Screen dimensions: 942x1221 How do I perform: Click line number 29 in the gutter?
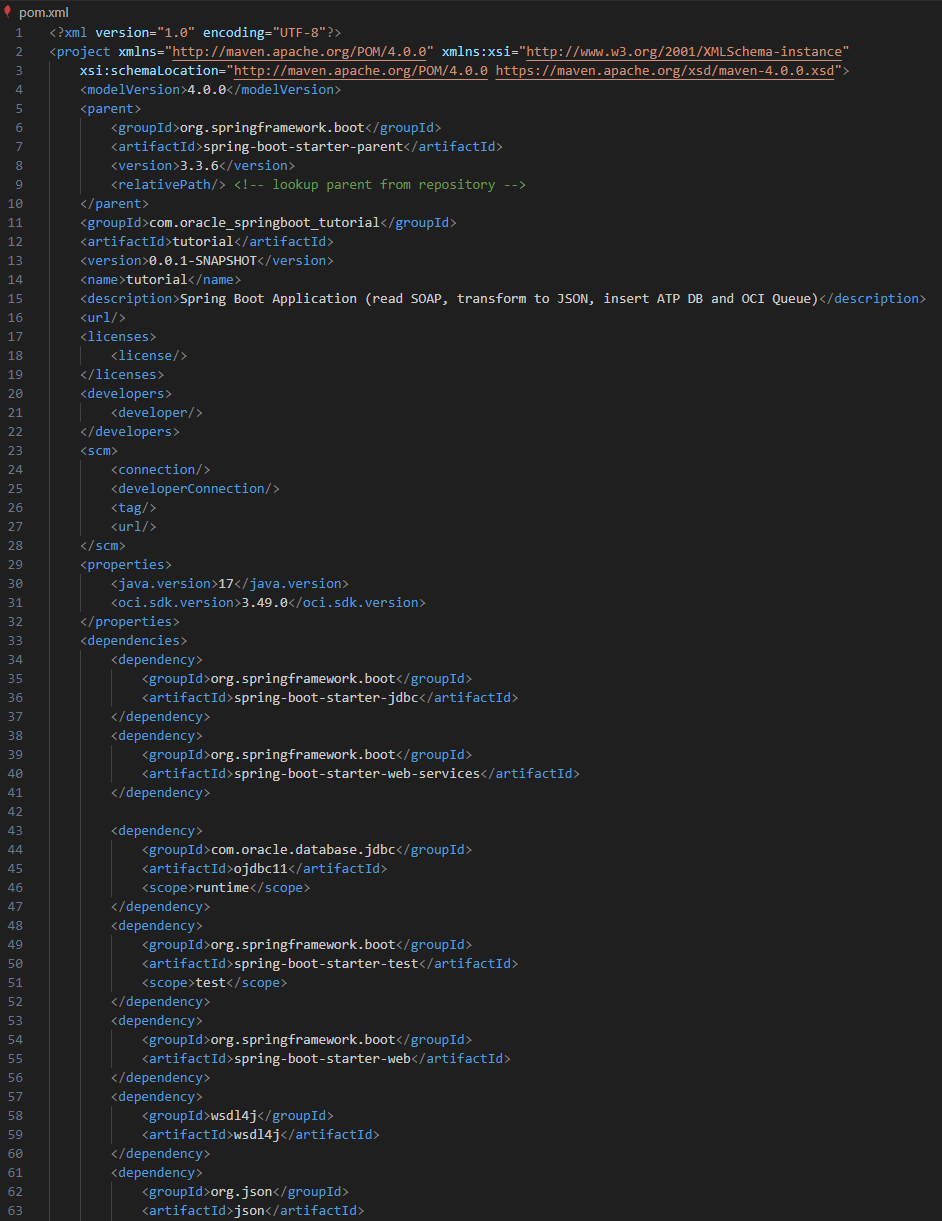15,565
